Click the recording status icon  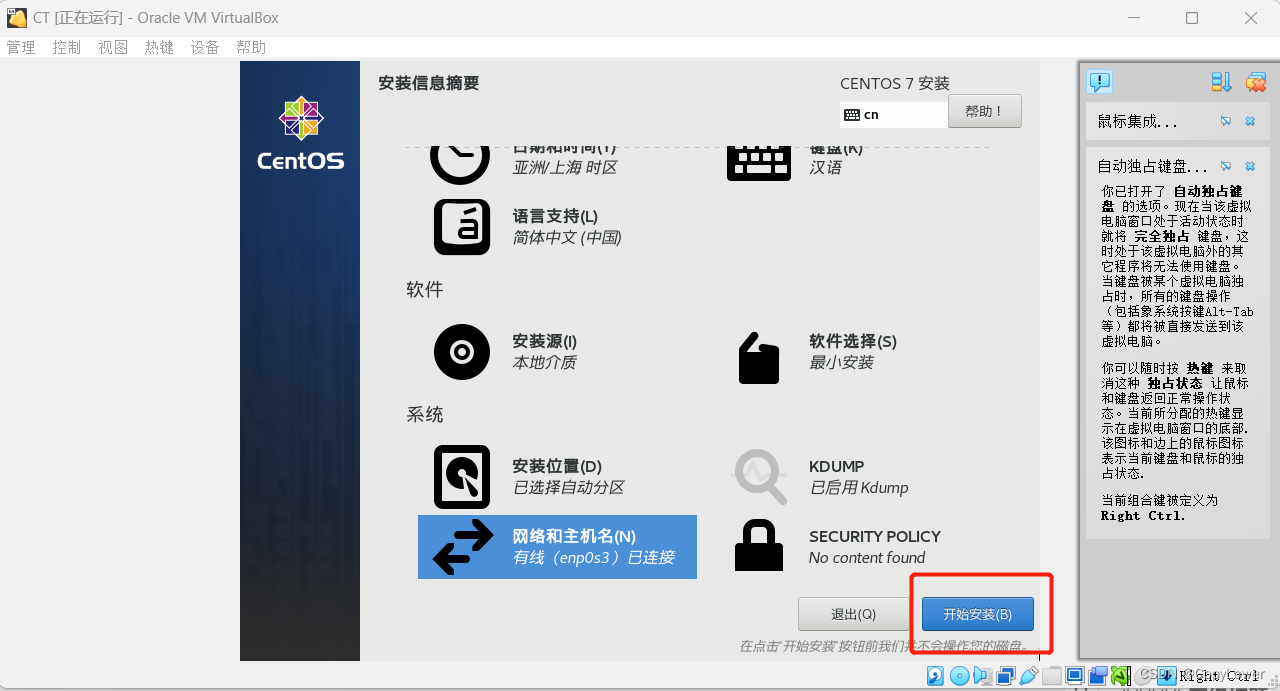(1098, 676)
